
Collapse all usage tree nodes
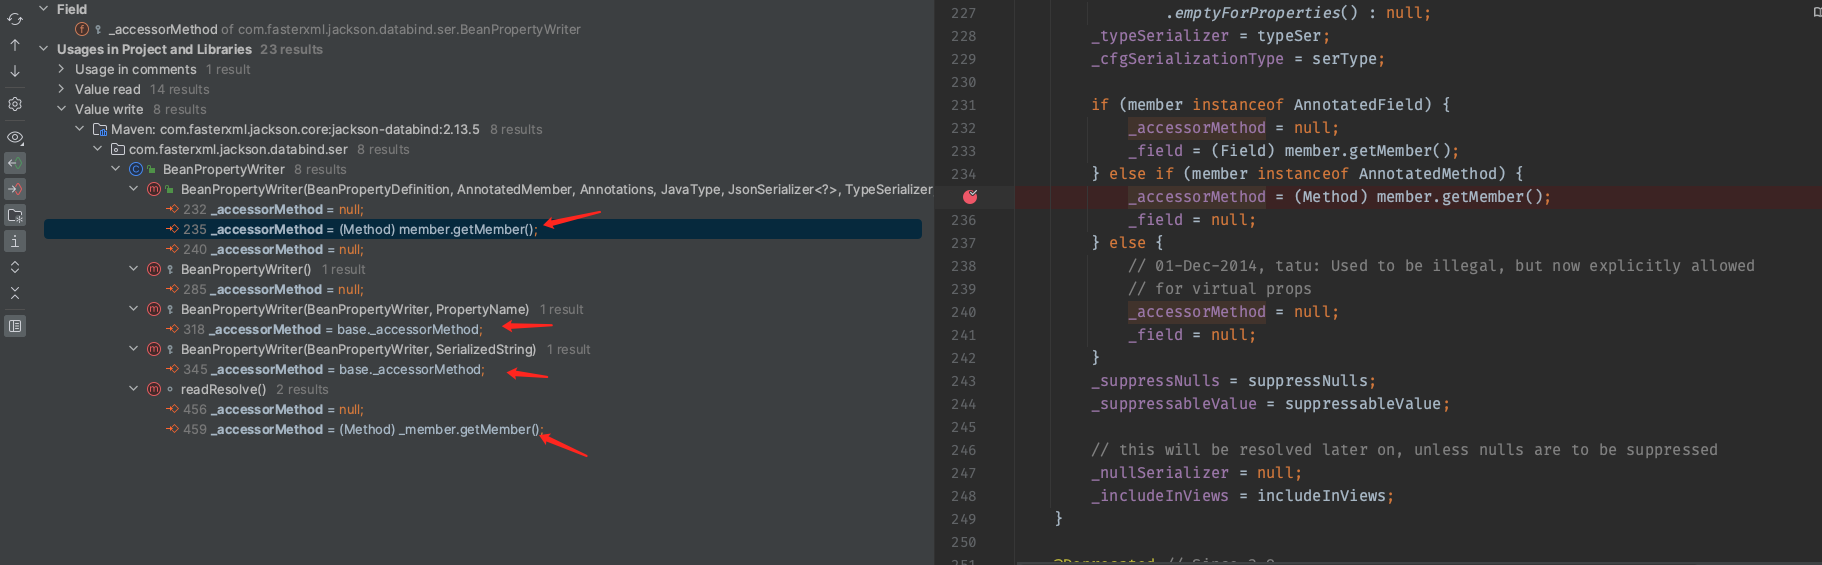pos(15,293)
